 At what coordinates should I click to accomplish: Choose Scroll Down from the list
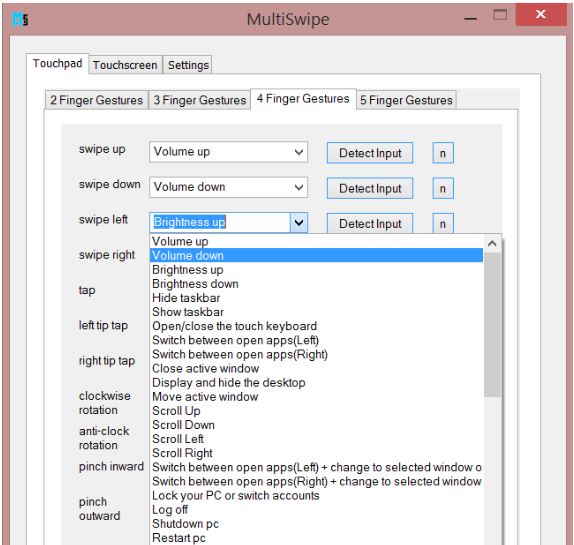pyautogui.click(x=317, y=425)
